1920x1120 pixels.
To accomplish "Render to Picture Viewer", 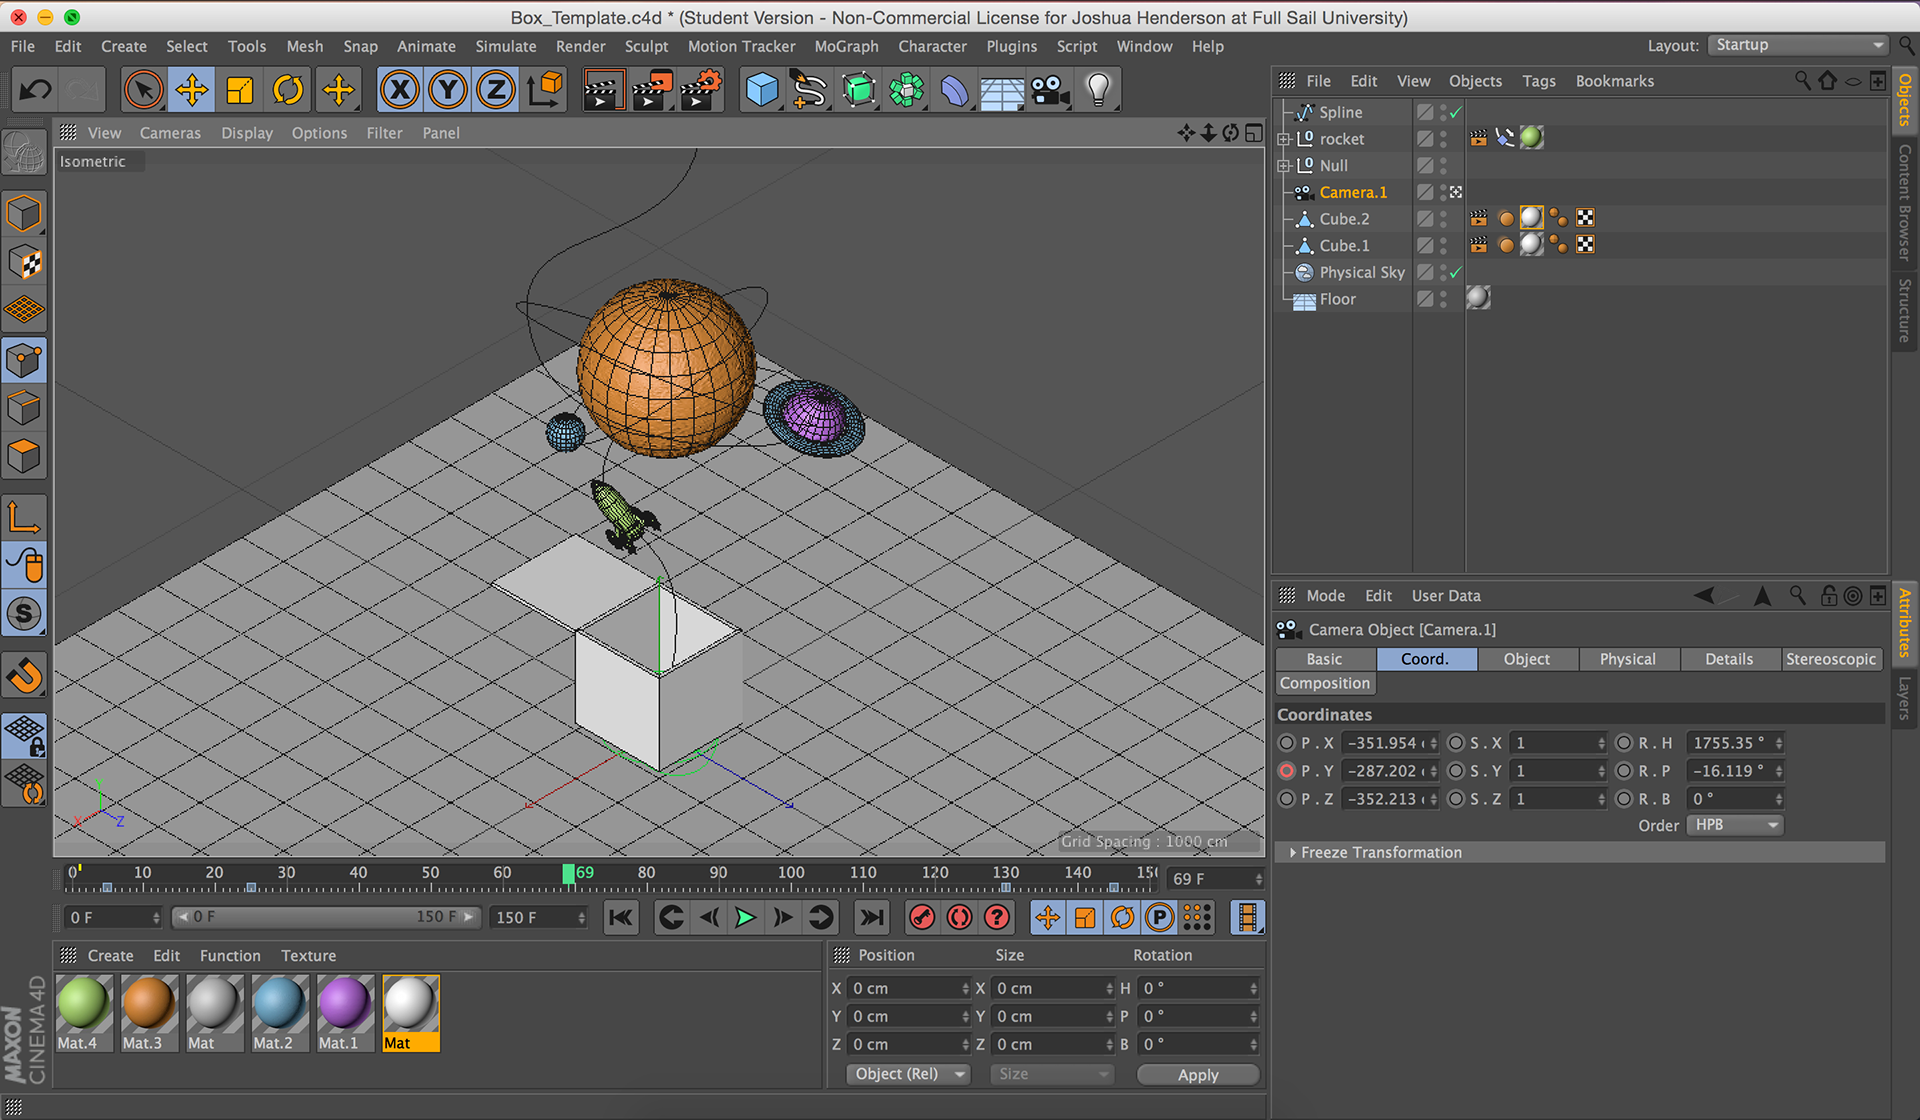I will point(652,90).
